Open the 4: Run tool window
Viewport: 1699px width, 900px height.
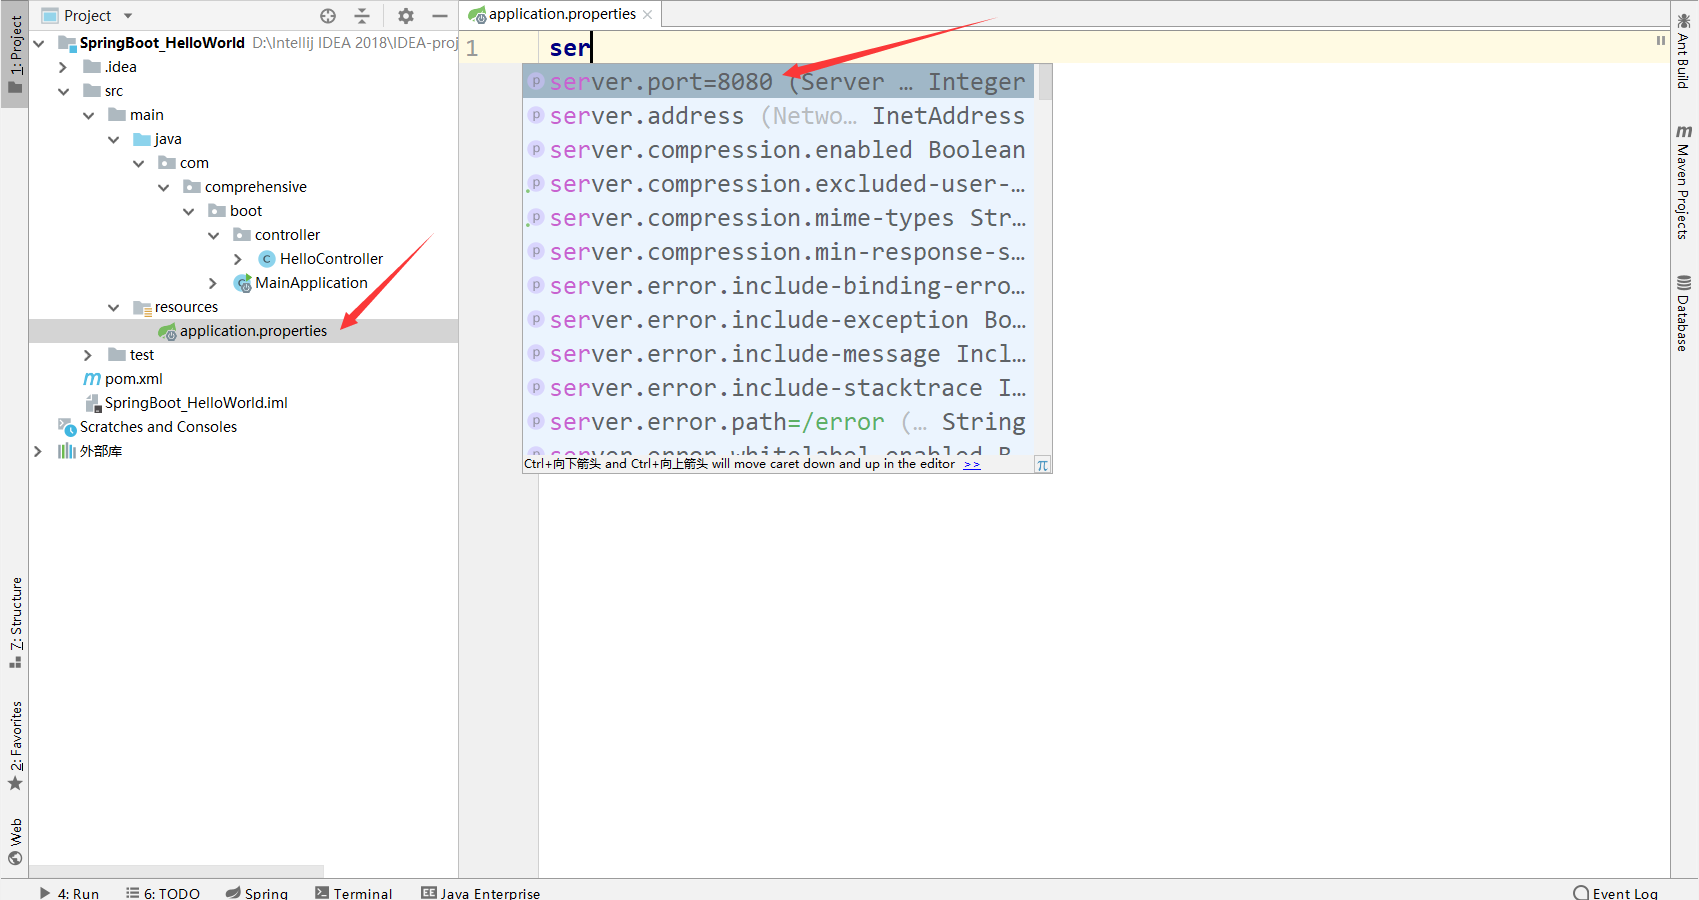tap(69, 892)
